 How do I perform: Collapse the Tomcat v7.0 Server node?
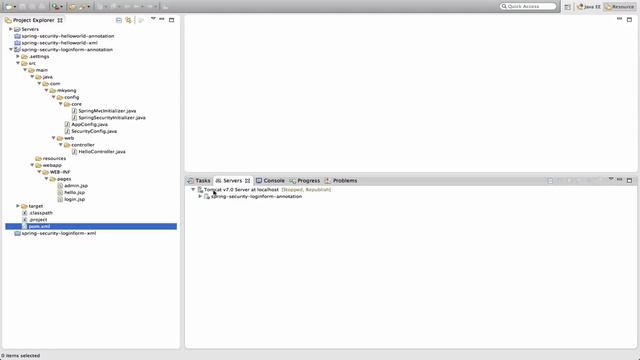193,189
